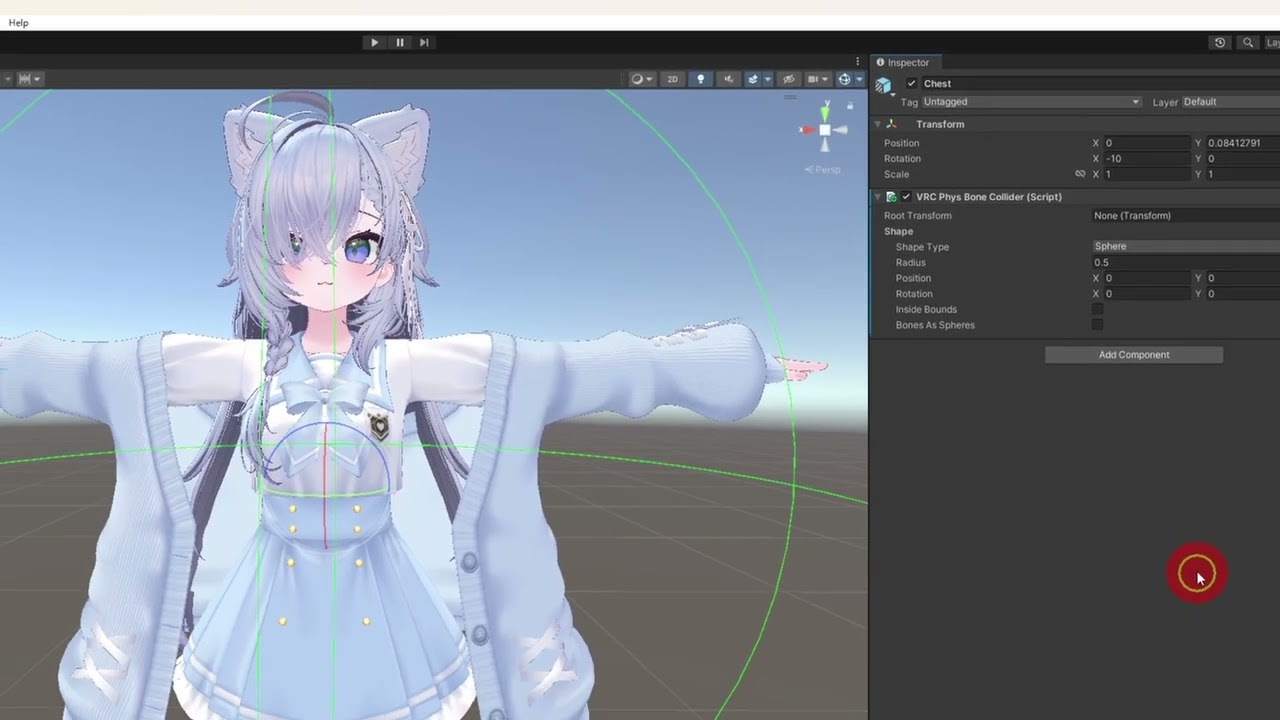Uncheck the Chest active checkbox
This screenshot has width=1280, height=720.
point(911,84)
